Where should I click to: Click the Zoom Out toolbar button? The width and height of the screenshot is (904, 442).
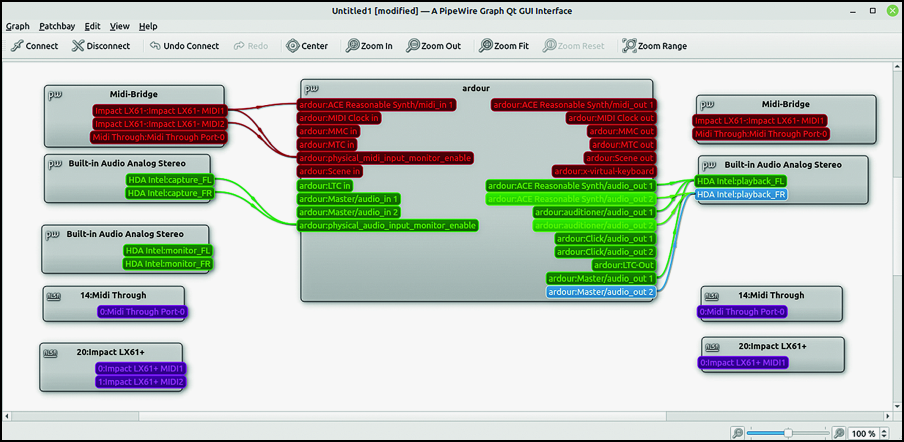[x=434, y=46]
